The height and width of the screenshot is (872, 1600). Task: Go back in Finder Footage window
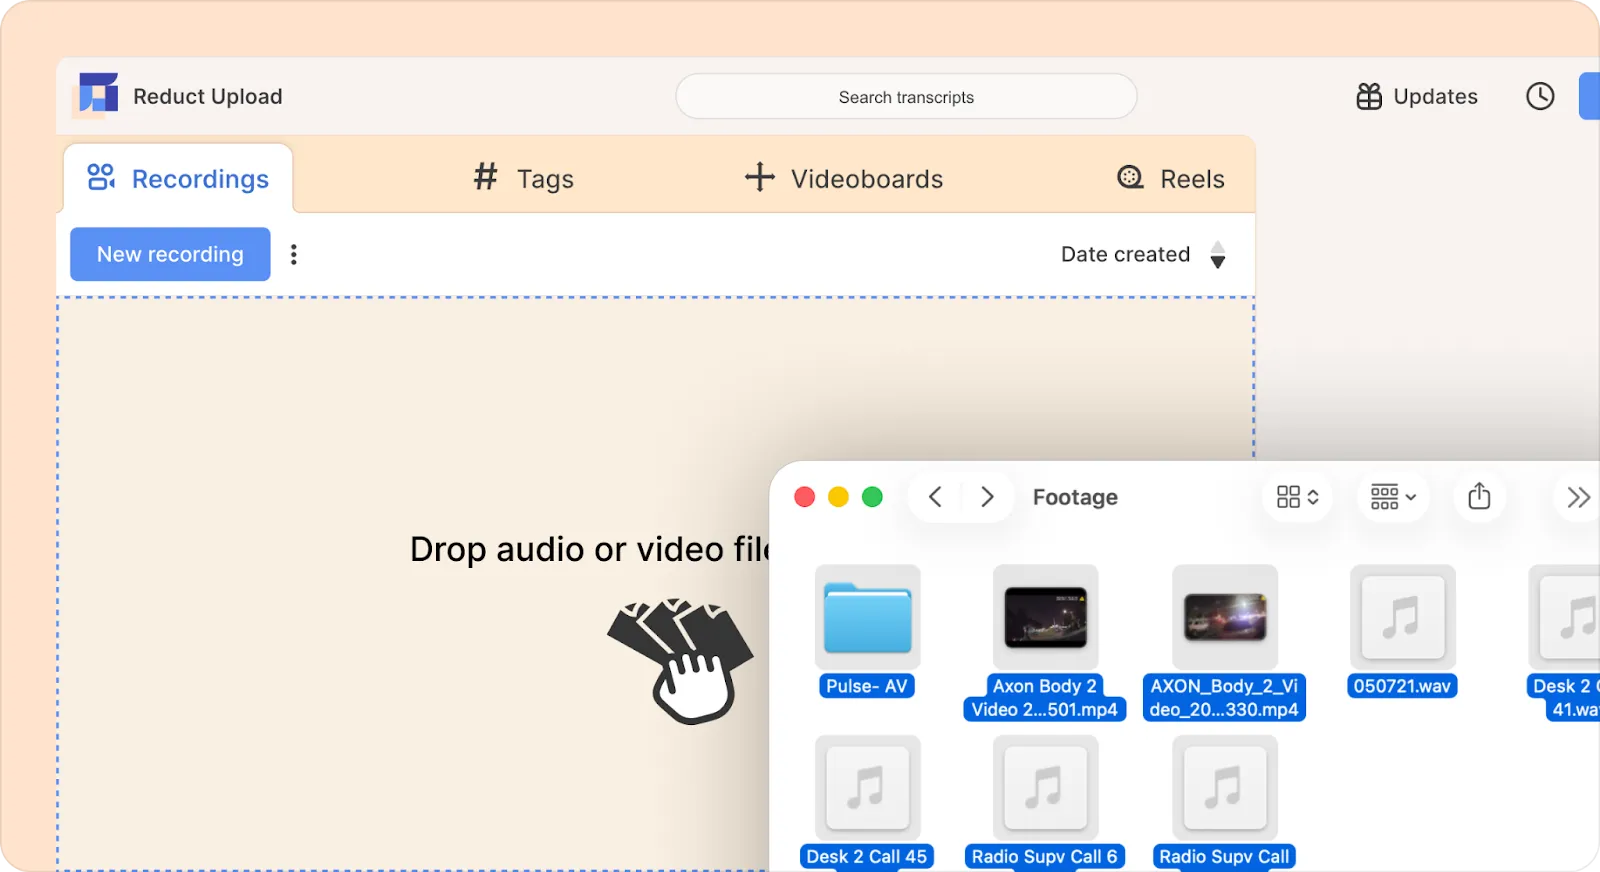pos(935,497)
